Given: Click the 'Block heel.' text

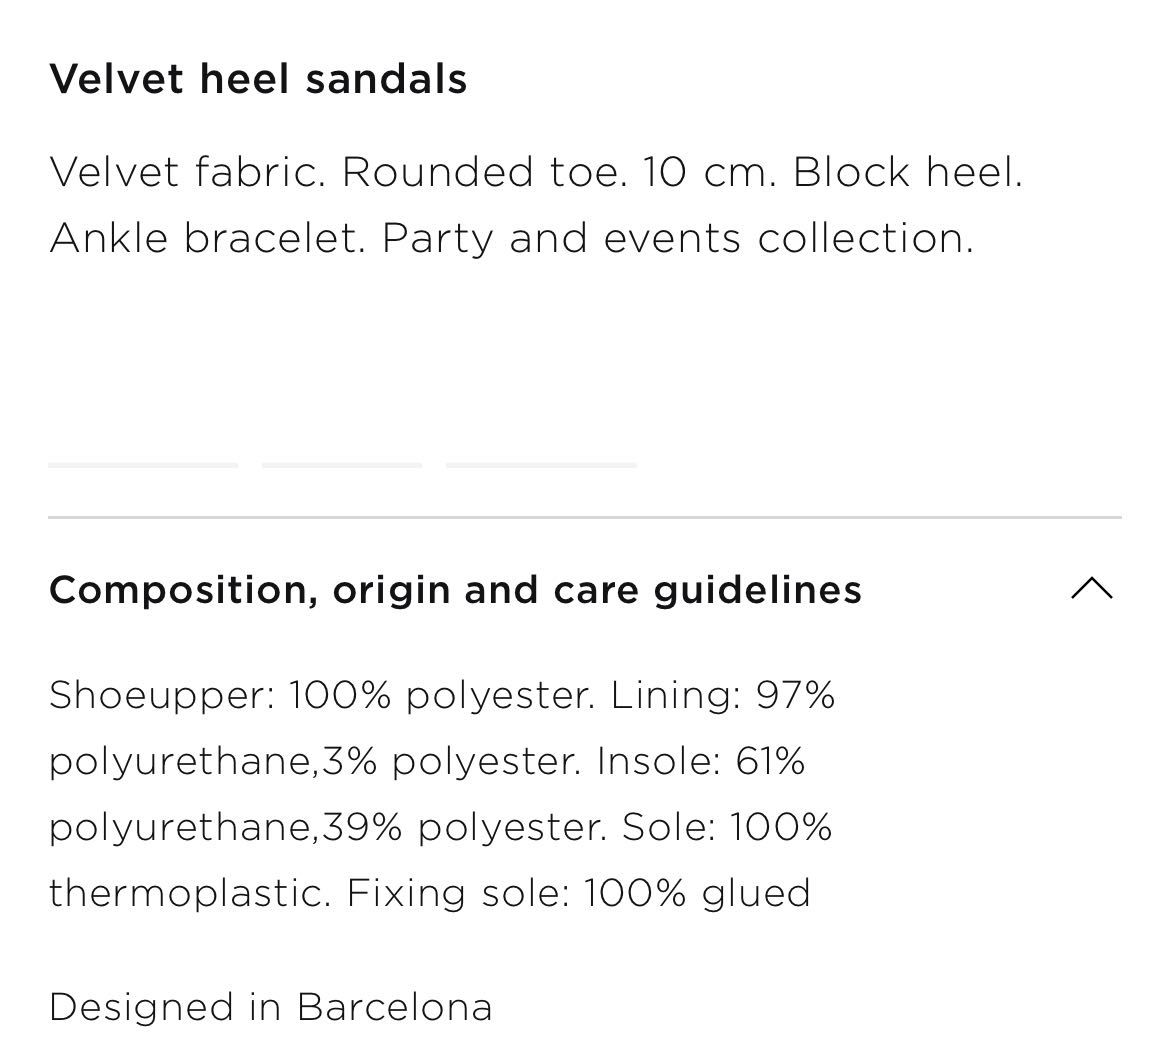Looking at the screenshot, I should pos(907,172).
